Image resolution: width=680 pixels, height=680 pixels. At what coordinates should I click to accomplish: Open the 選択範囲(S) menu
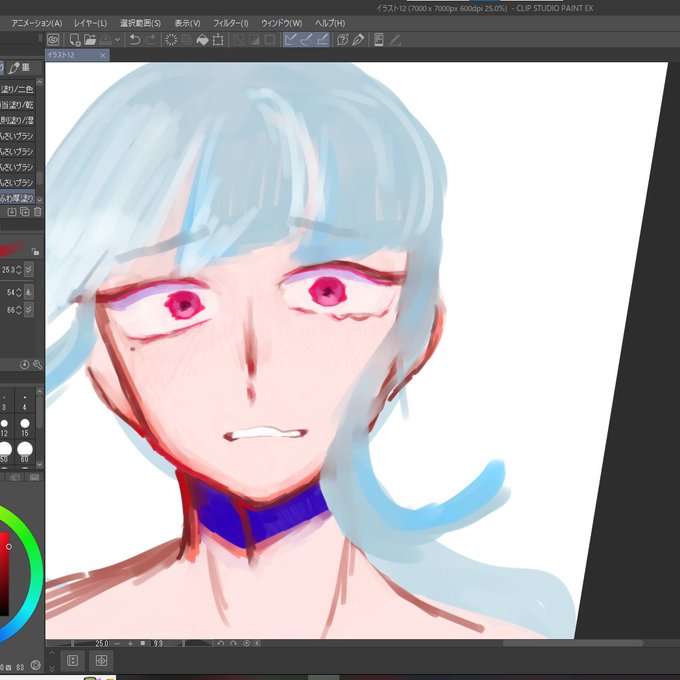[141, 23]
